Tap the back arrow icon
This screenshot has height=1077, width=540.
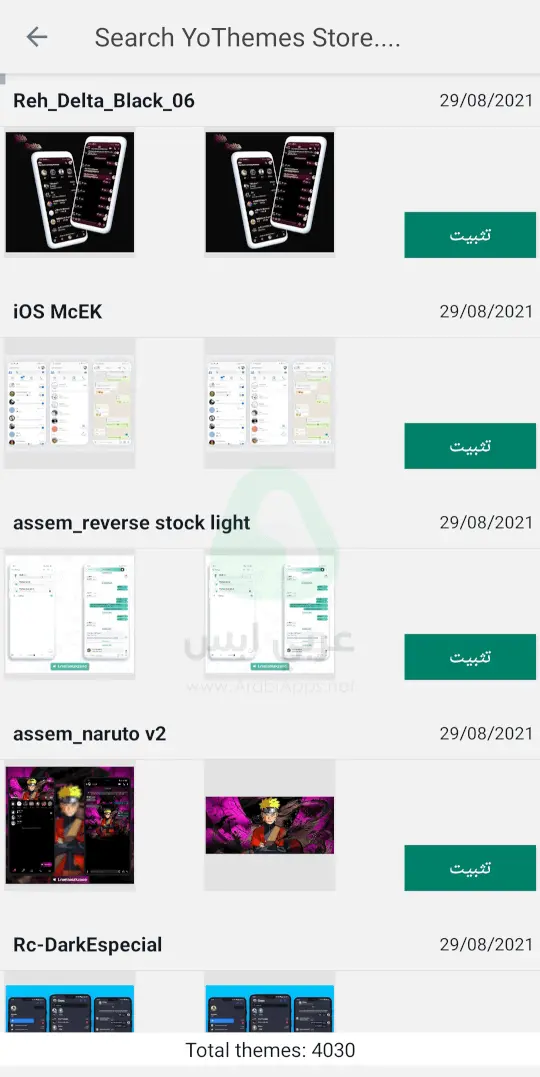(x=36, y=37)
